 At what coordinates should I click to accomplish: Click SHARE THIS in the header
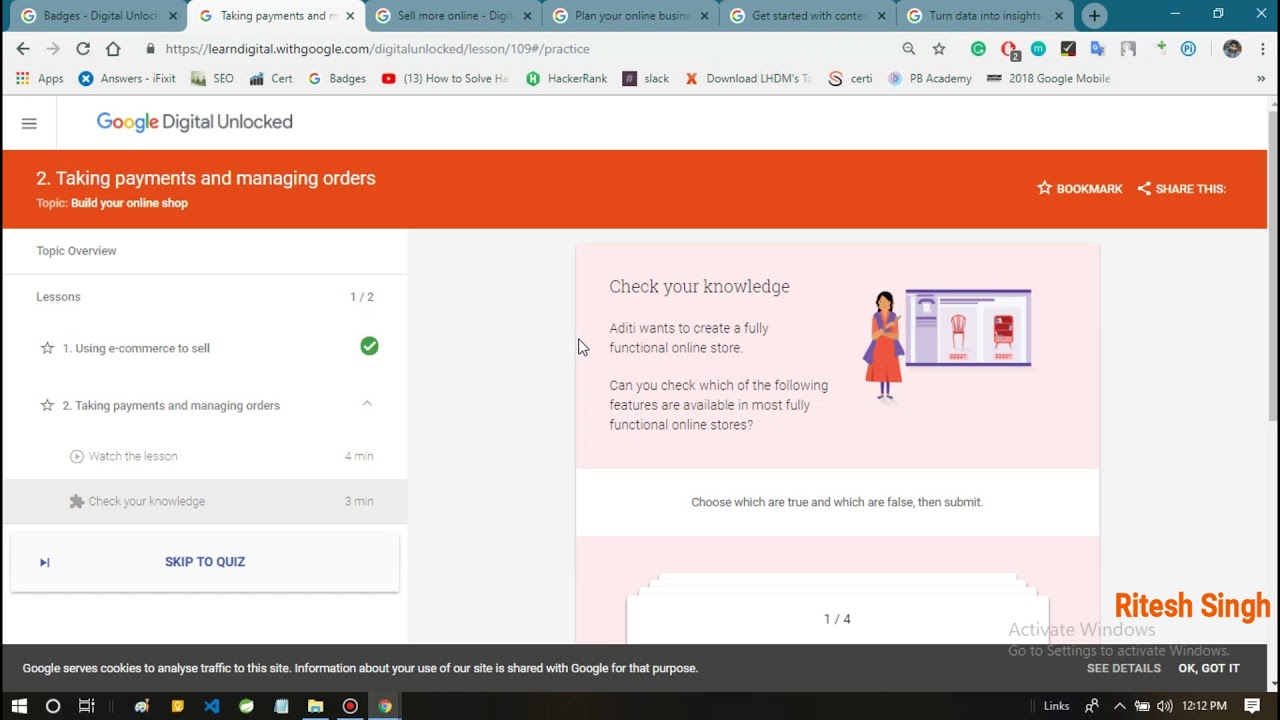click(1181, 188)
